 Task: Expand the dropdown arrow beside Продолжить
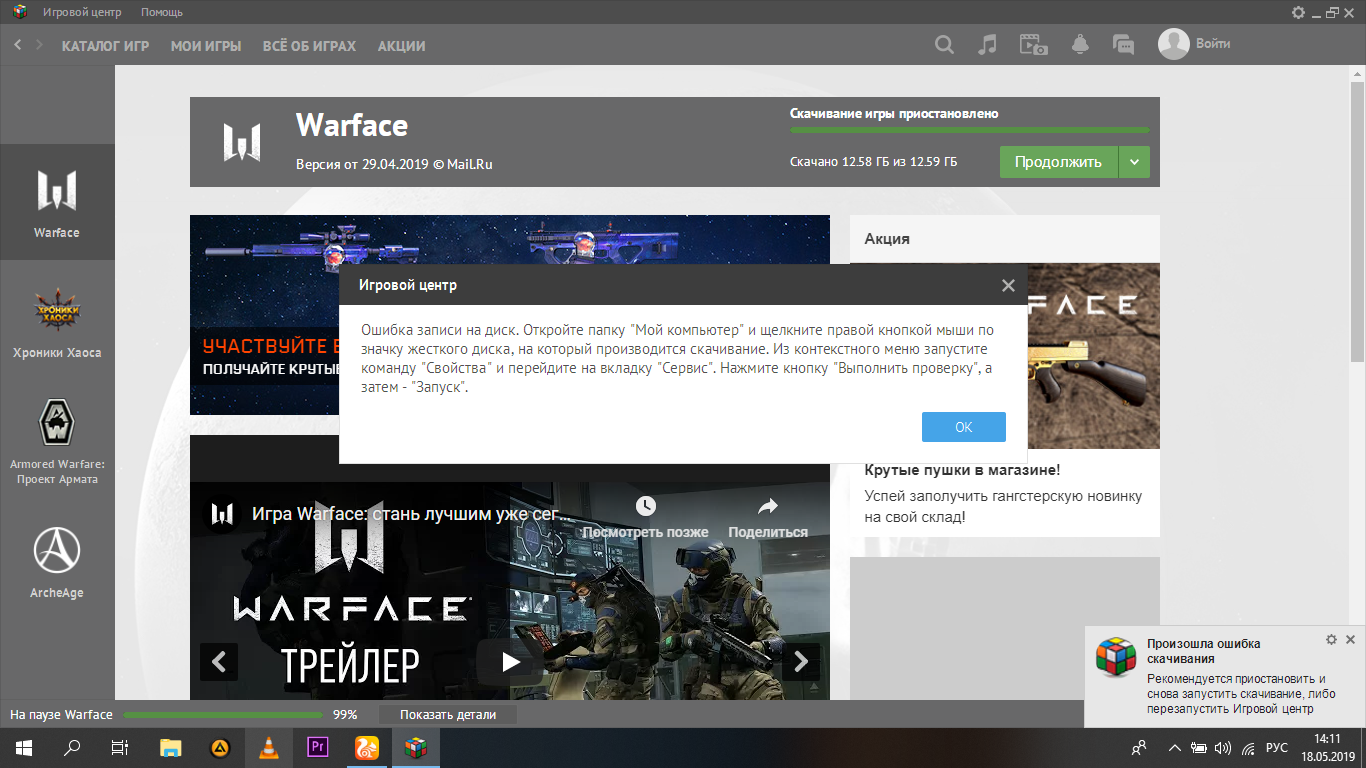tap(1134, 162)
